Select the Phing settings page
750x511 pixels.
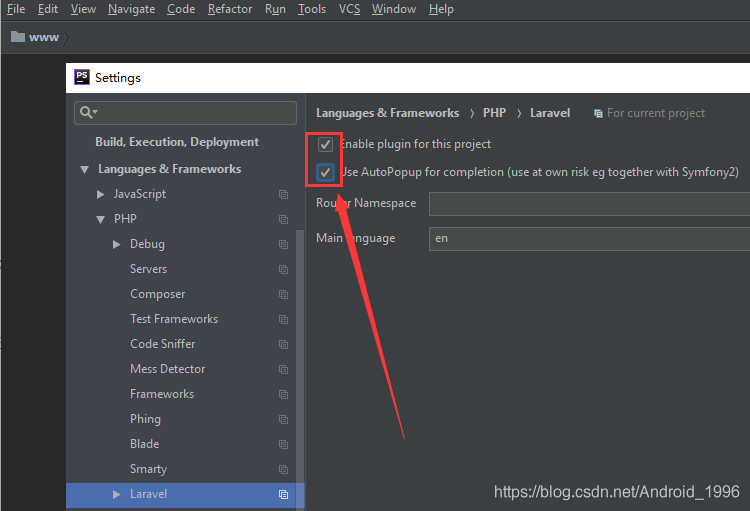pos(145,419)
